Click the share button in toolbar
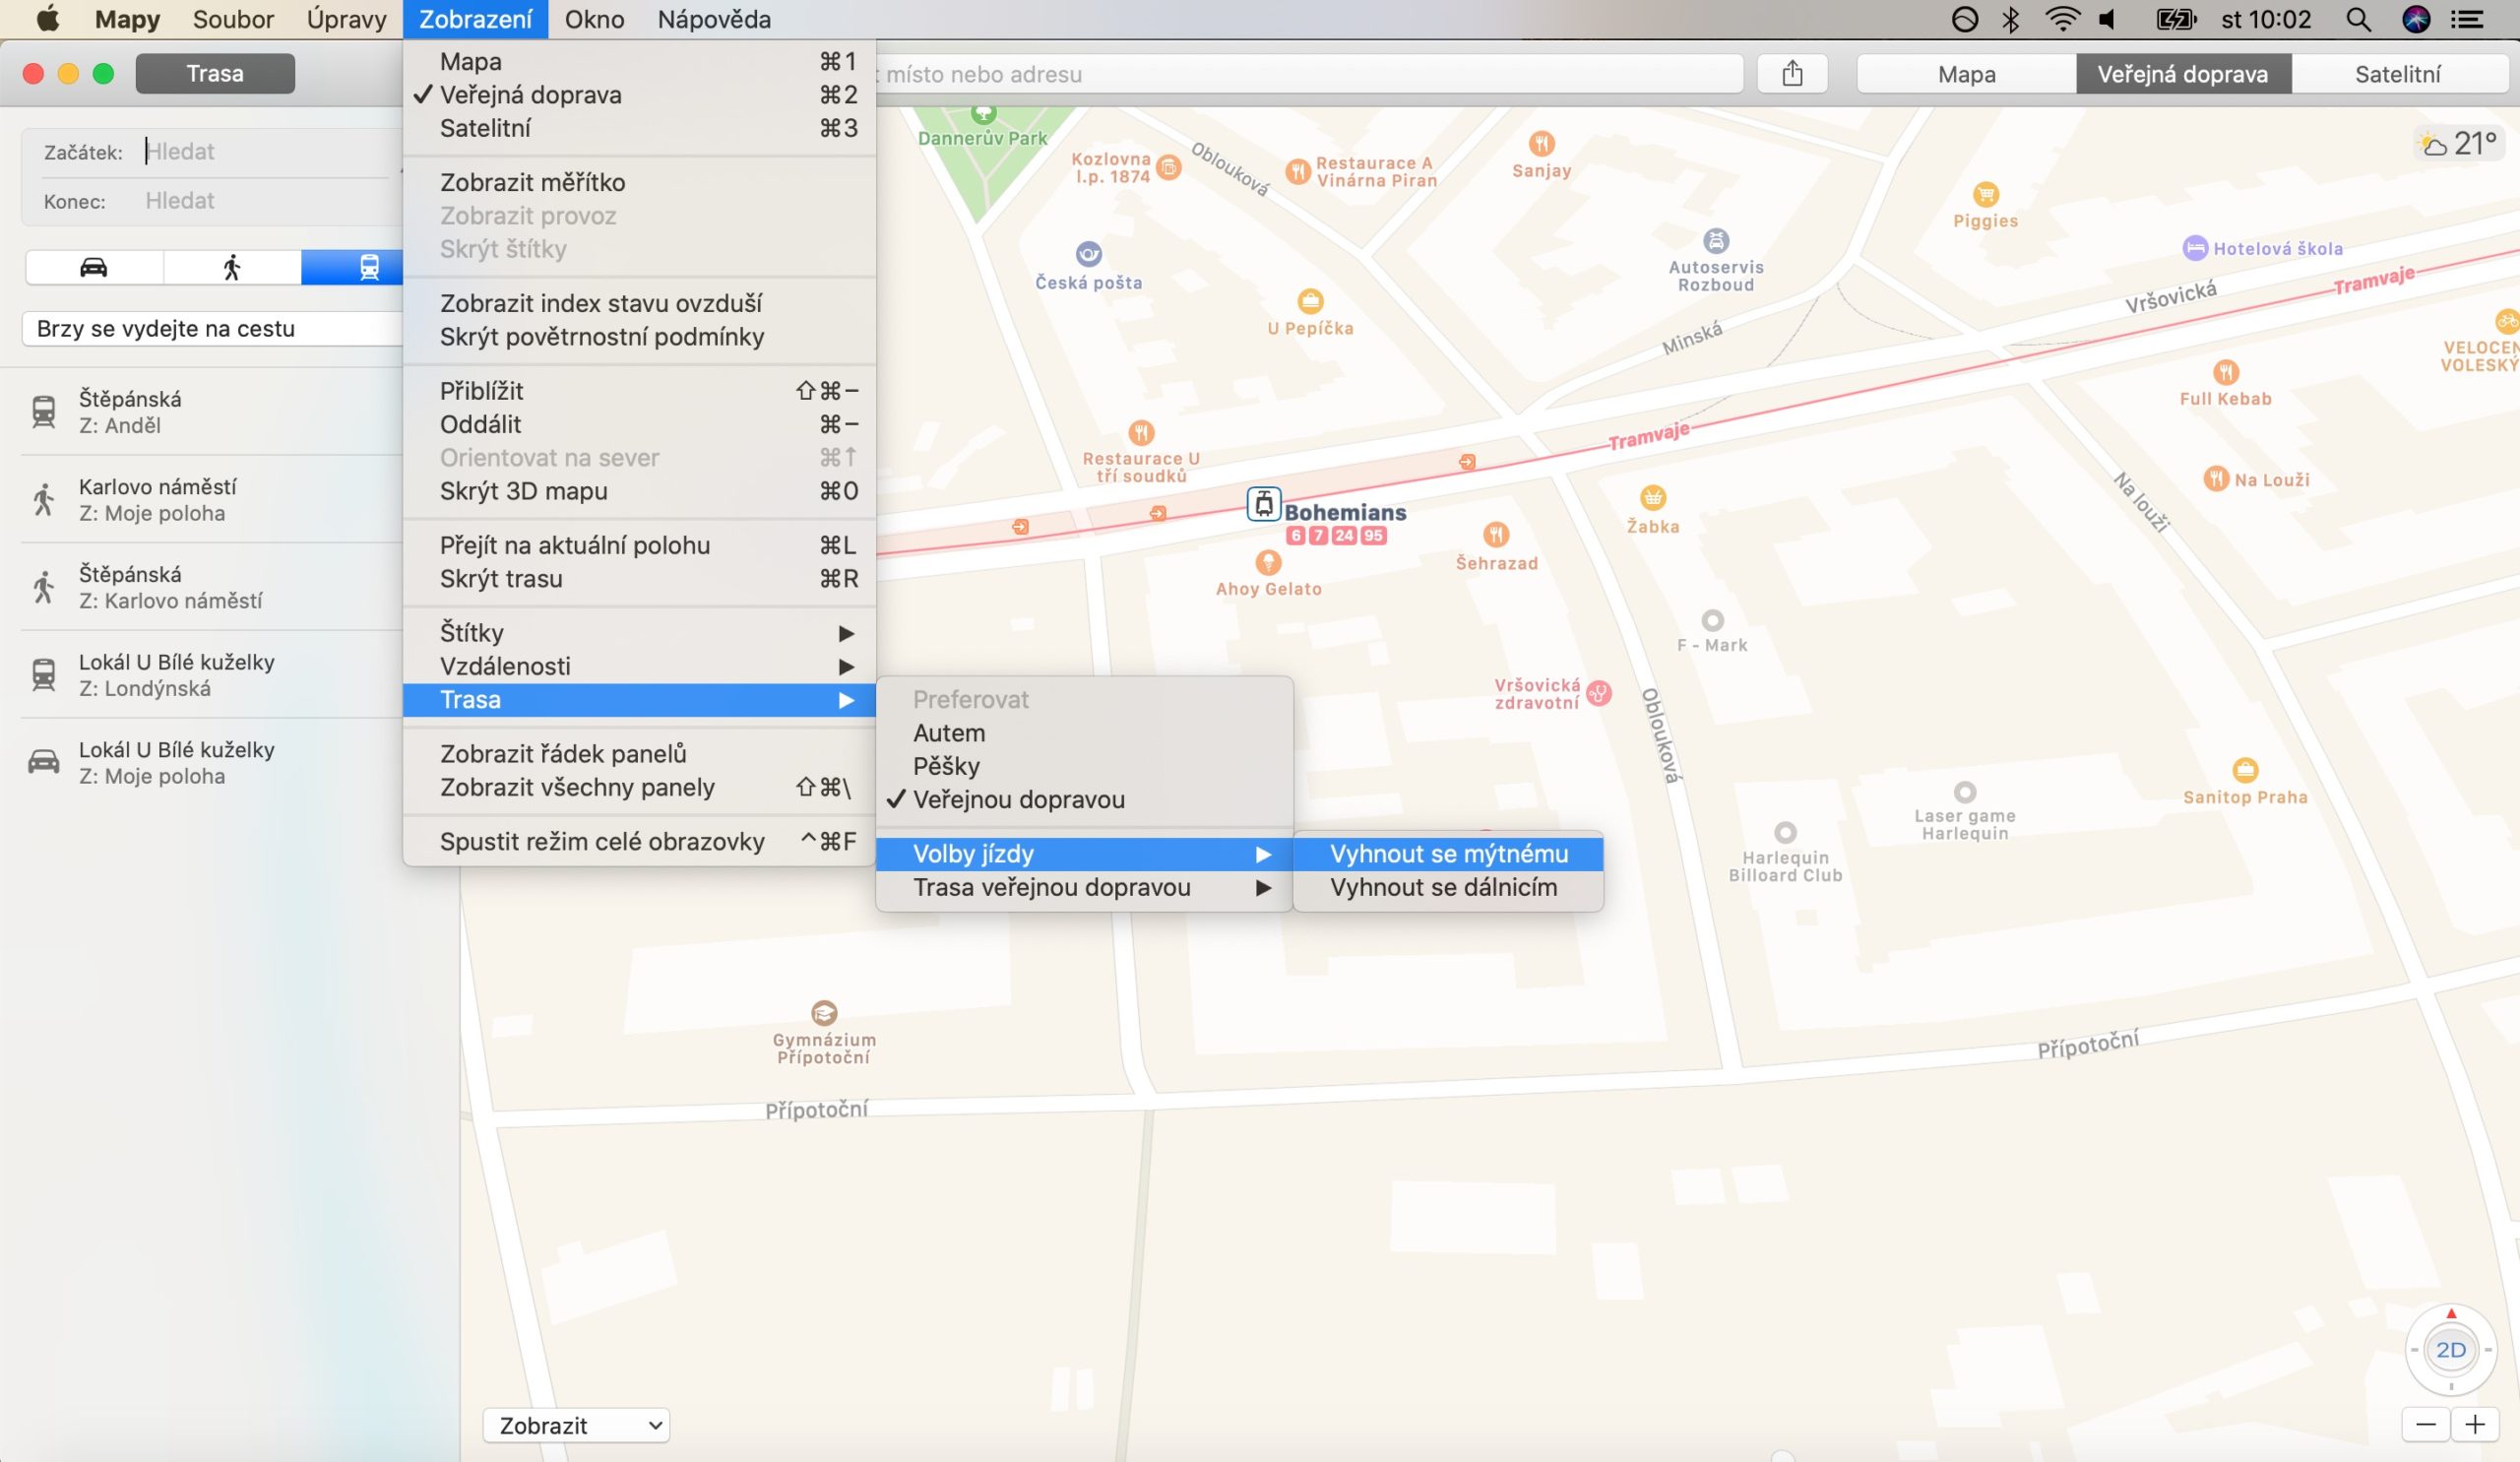The height and width of the screenshot is (1462, 2520). (1792, 74)
